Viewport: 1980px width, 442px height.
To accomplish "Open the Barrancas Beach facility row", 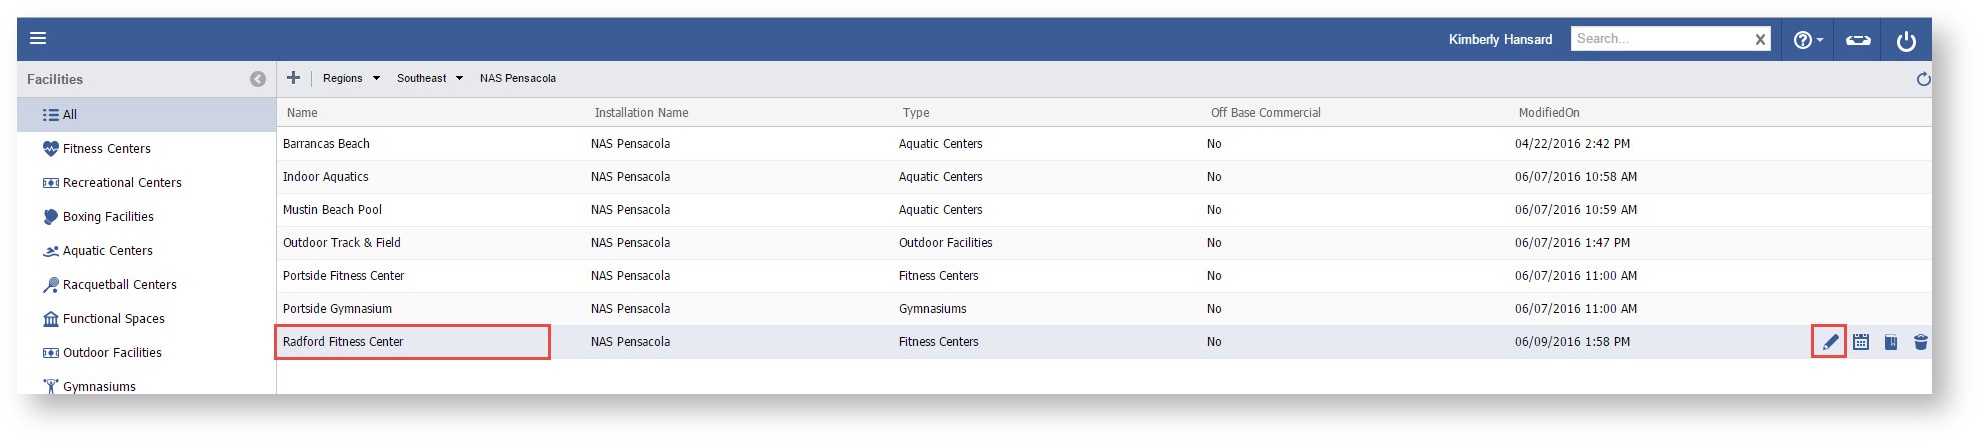I will tap(327, 144).
